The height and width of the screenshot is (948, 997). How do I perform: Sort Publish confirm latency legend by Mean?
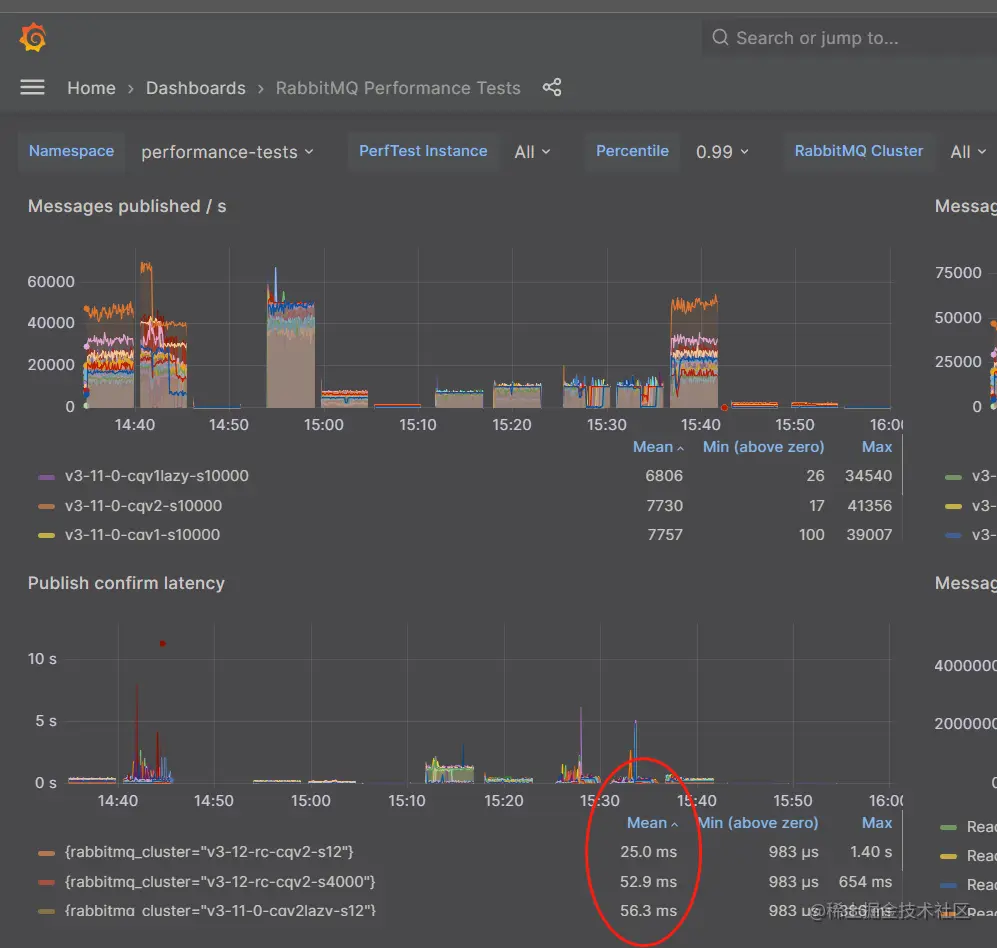[652, 823]
